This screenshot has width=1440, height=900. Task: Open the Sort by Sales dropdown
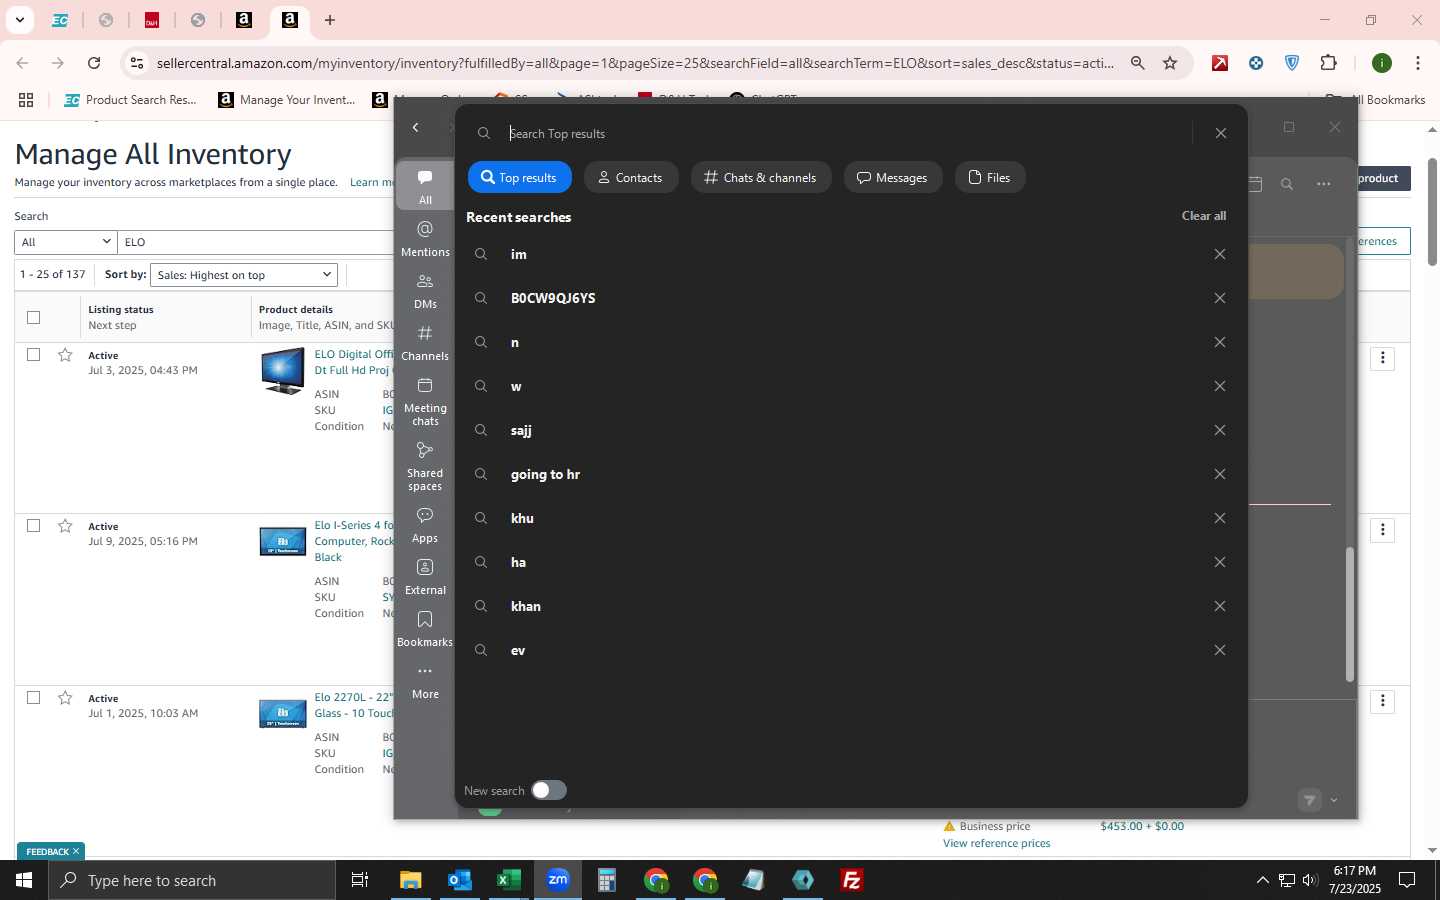coord(244,275)
